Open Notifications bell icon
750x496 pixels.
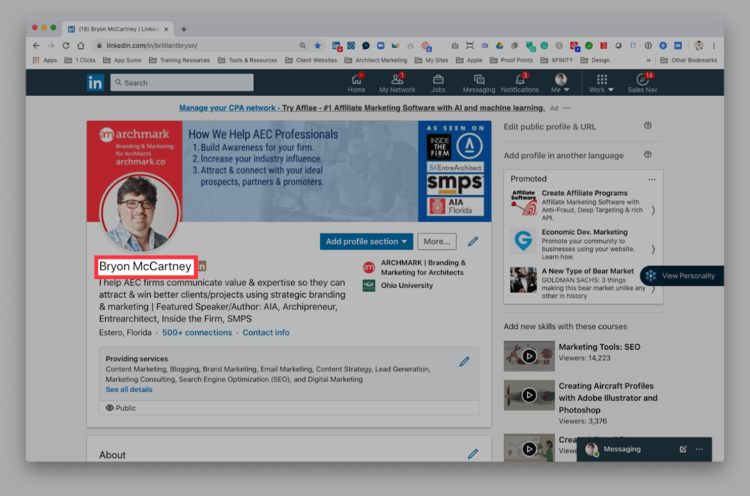tap(519, 79)
